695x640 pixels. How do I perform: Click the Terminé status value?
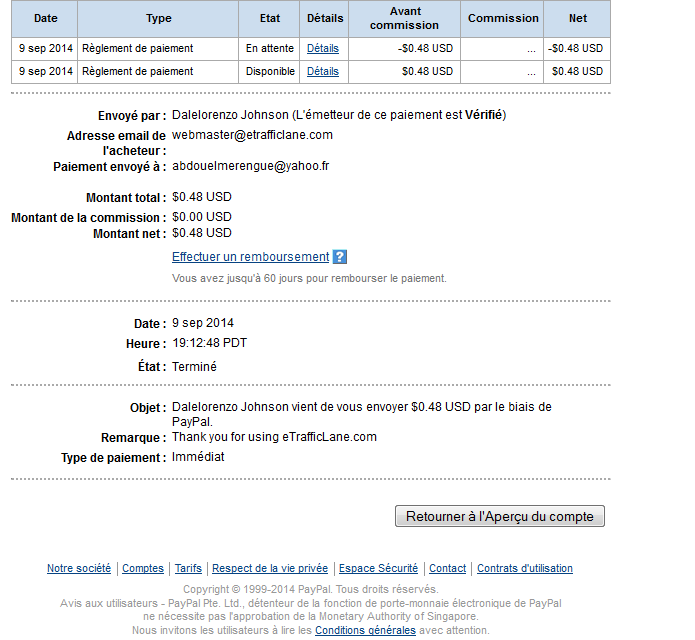[194, 367]
